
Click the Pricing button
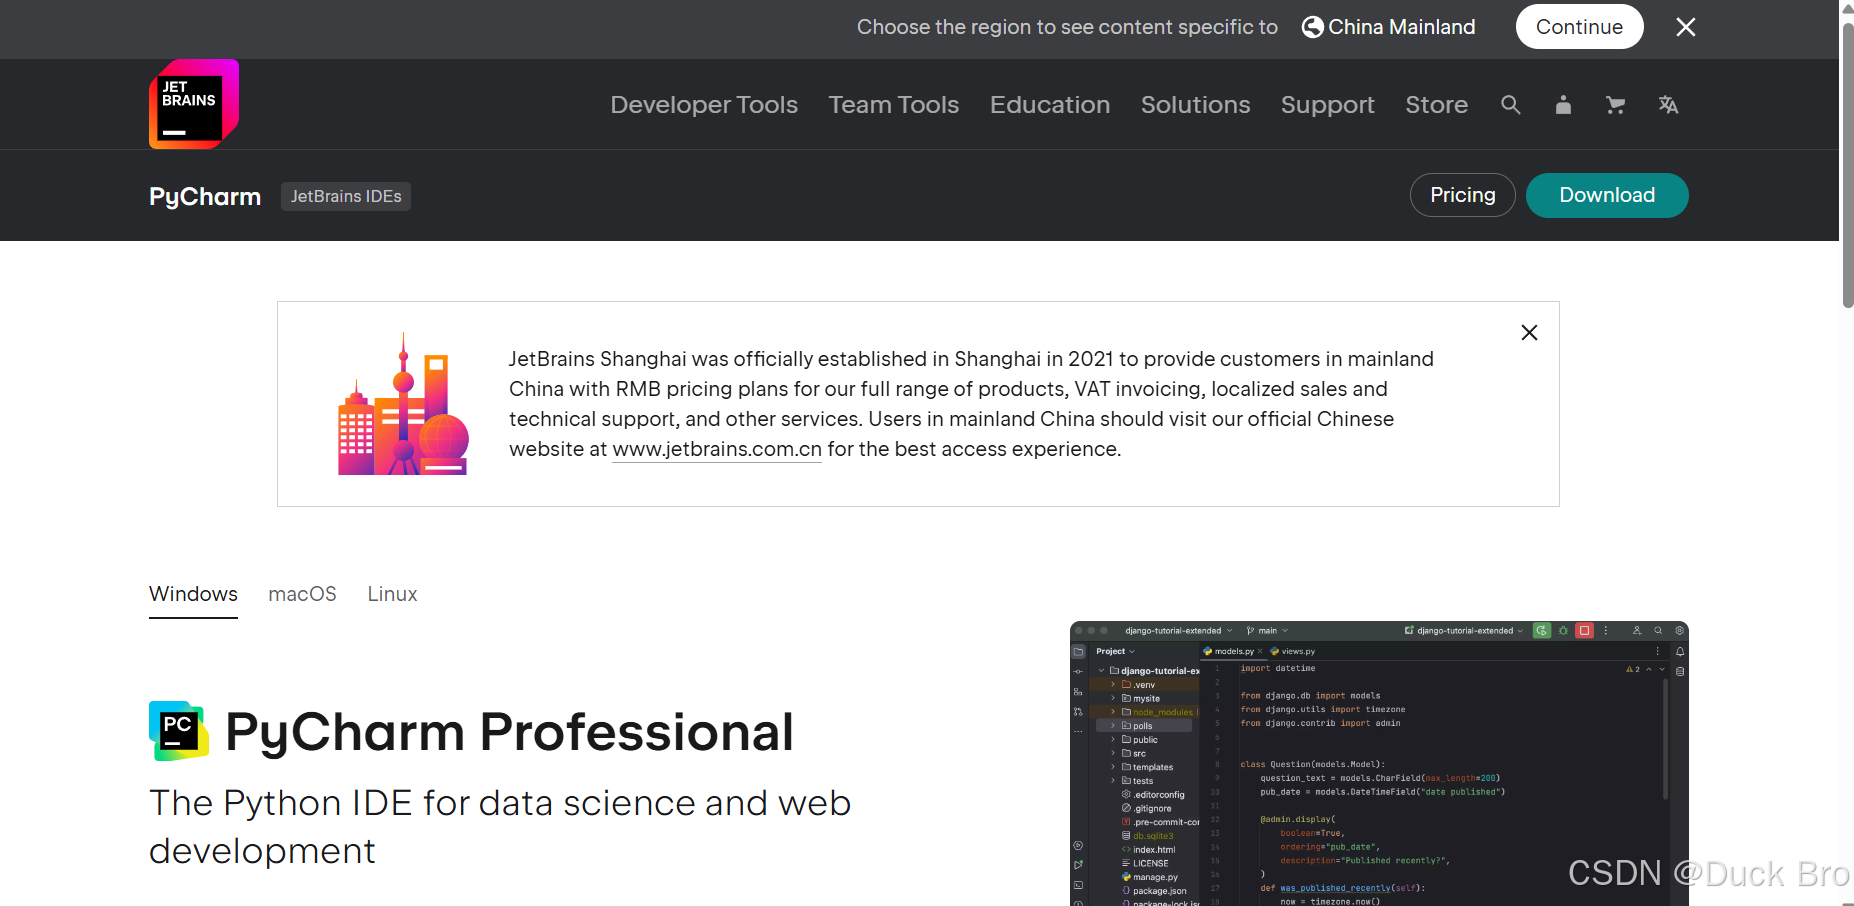[x=1462, y=195]
